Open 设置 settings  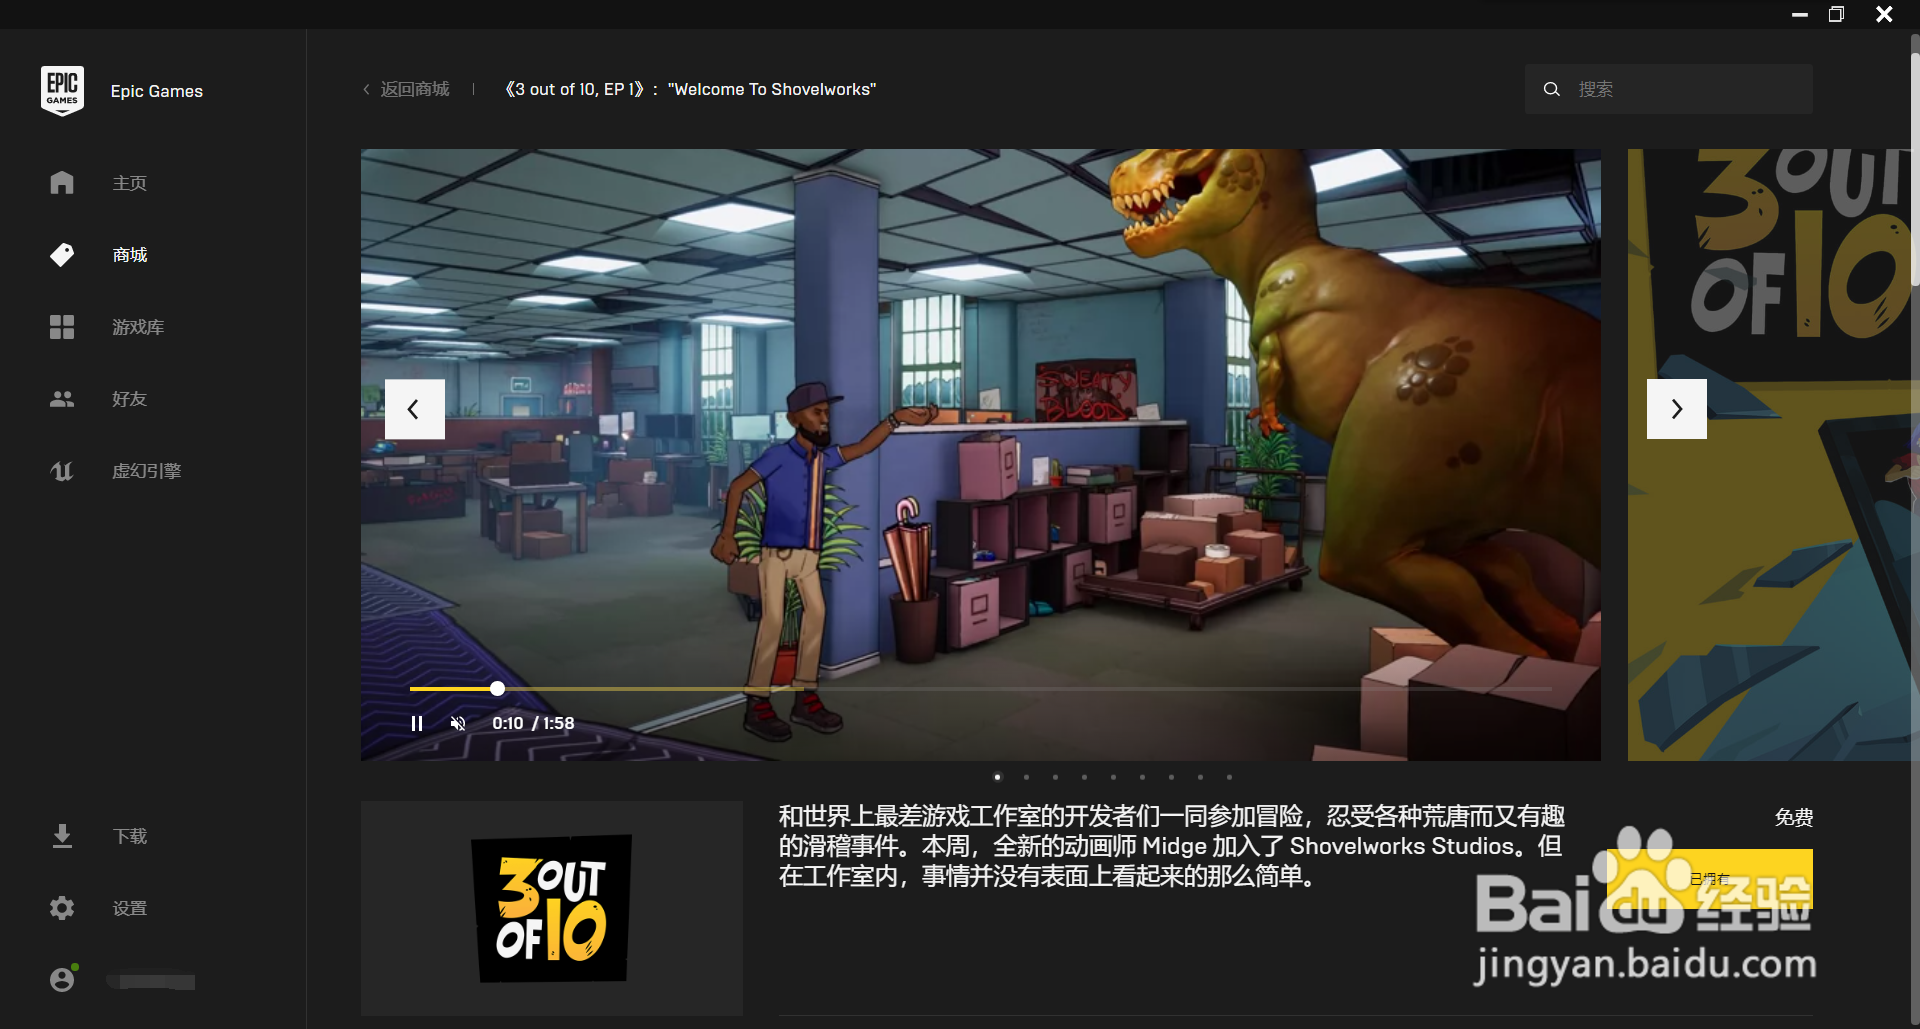pos(128,908)
